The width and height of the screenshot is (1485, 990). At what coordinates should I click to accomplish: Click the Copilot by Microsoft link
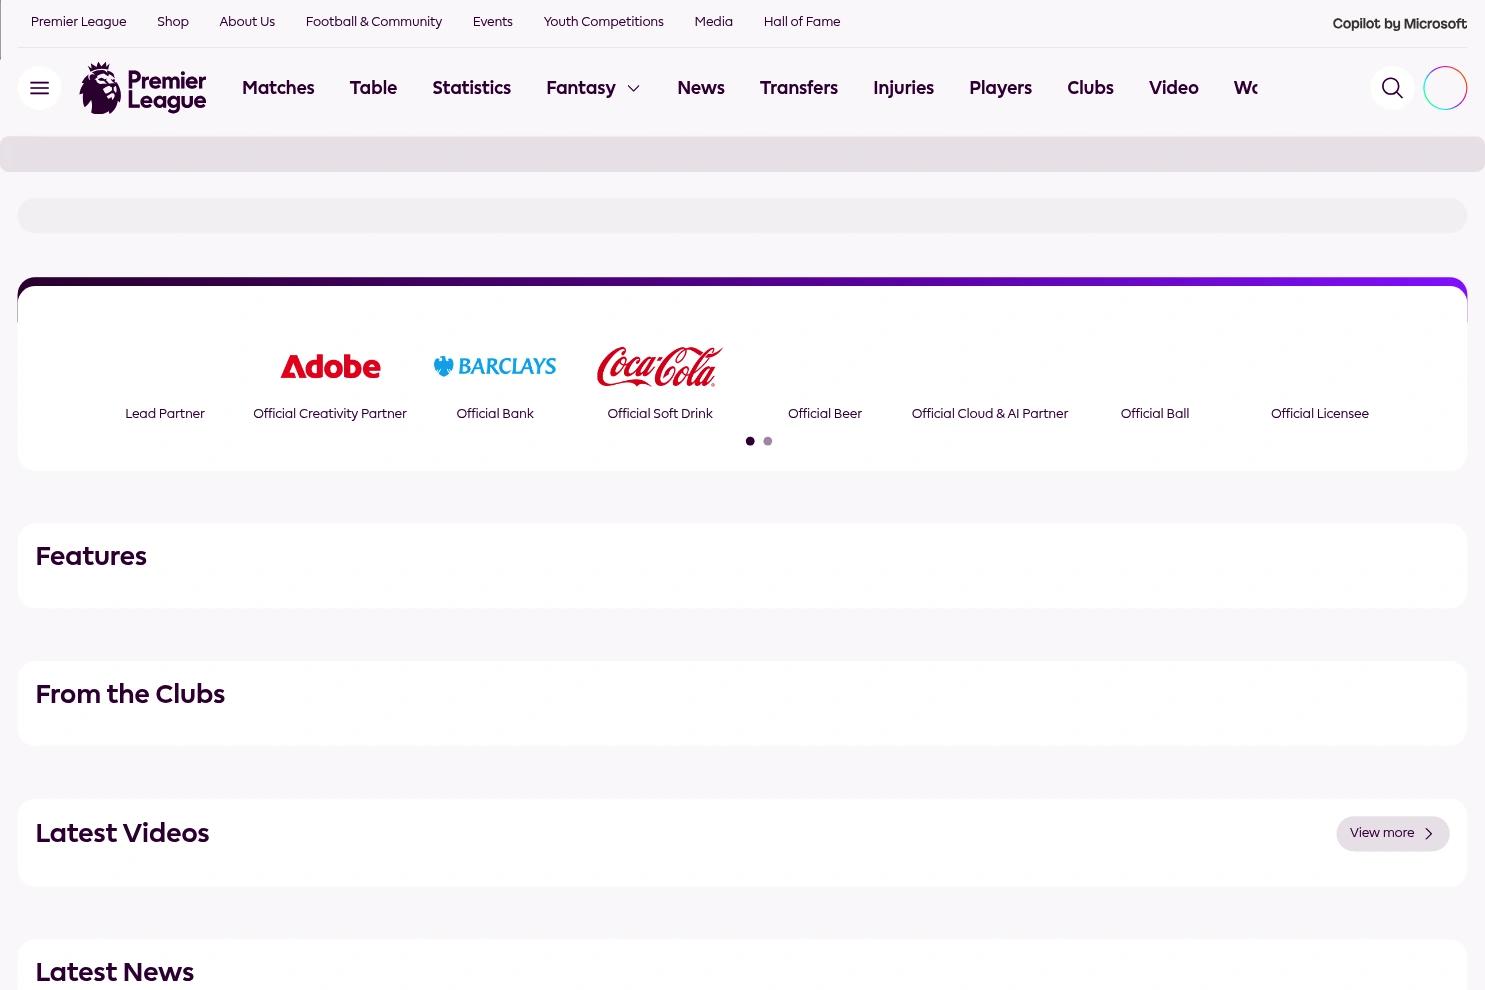point(1400,24)
